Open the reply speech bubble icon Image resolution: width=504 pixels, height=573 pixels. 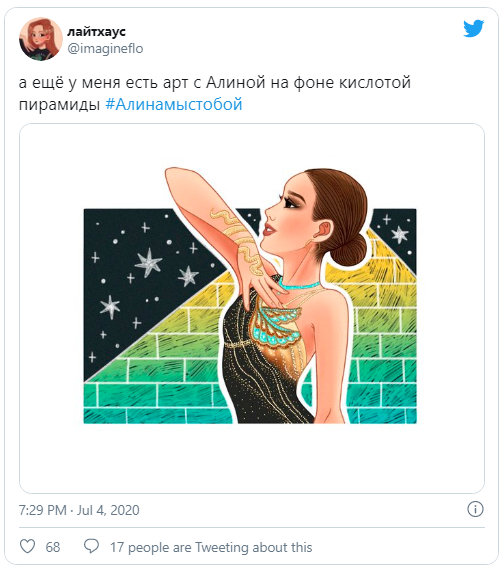pos(91,546)
